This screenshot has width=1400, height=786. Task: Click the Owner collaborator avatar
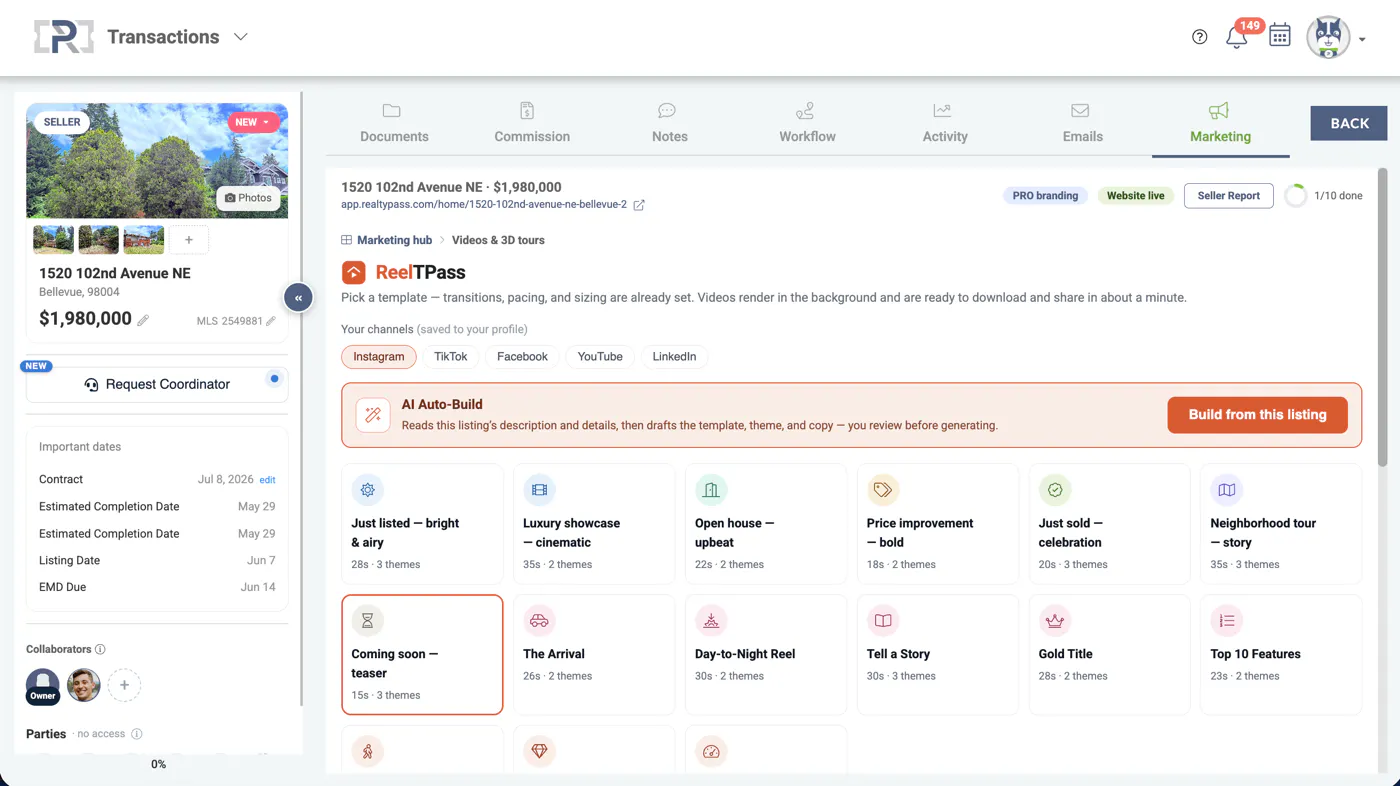point(43,685)
